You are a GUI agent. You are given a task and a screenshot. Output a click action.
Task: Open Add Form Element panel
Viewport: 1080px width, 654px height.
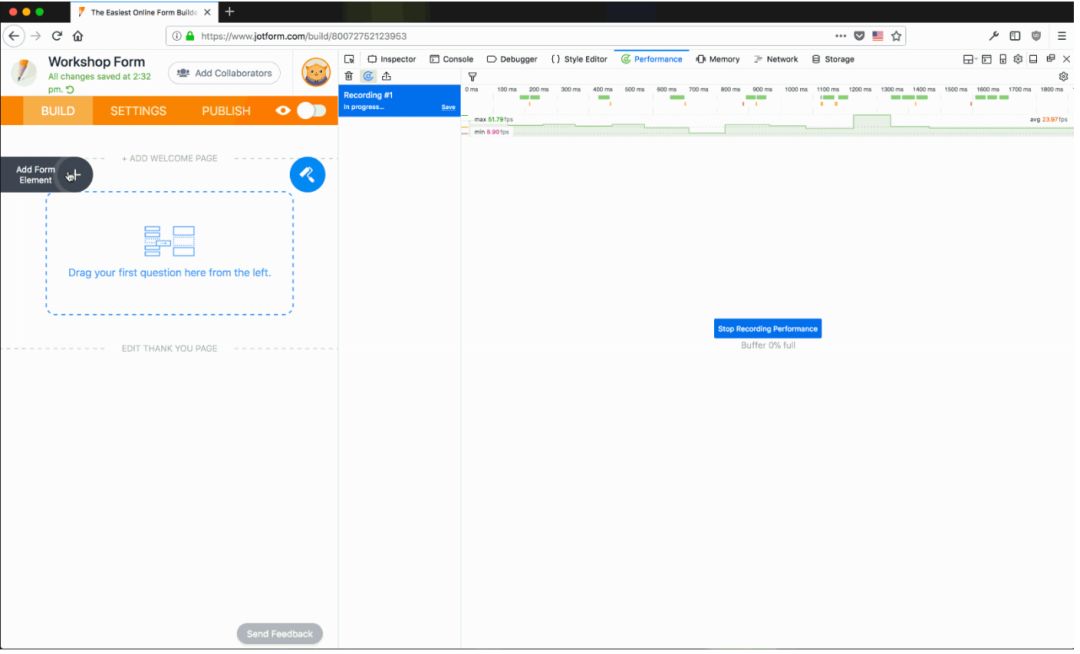coord(46,175)
